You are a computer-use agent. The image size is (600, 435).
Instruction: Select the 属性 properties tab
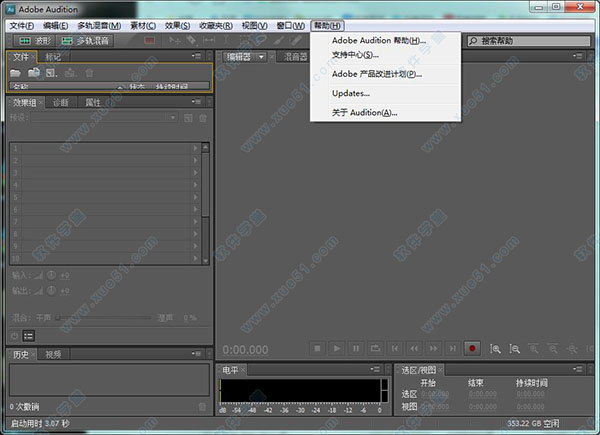(93, 102)
